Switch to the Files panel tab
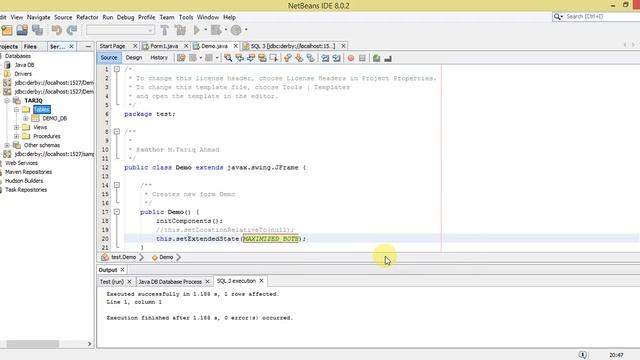Image resolution: width=640 pixels, height=360 pixels. tap(30, 47)
